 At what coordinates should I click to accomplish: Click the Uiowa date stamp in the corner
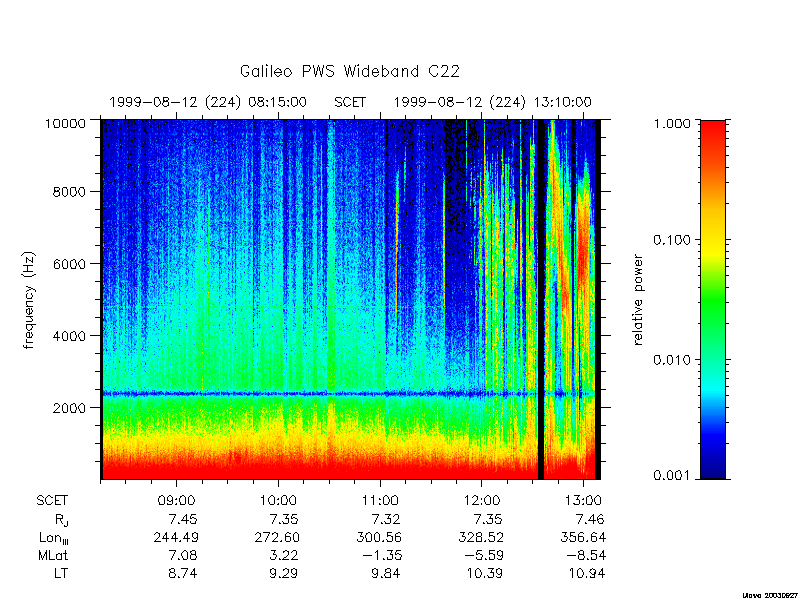pos(771,595)
